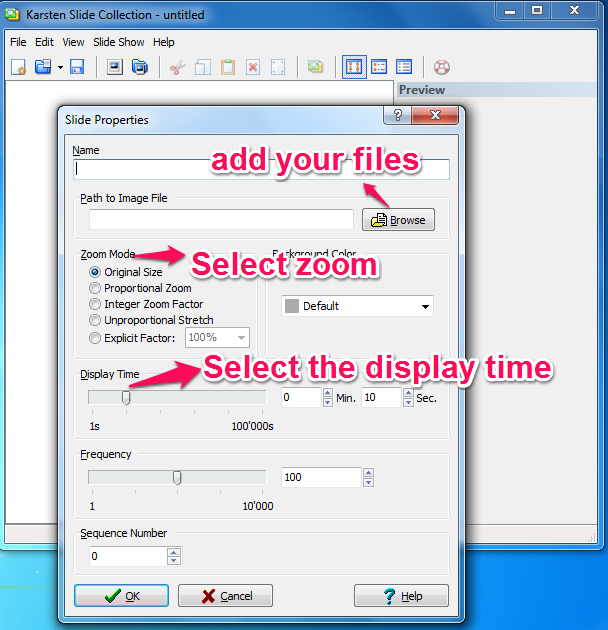Add a single slide image icon

(x=115, y=67)
